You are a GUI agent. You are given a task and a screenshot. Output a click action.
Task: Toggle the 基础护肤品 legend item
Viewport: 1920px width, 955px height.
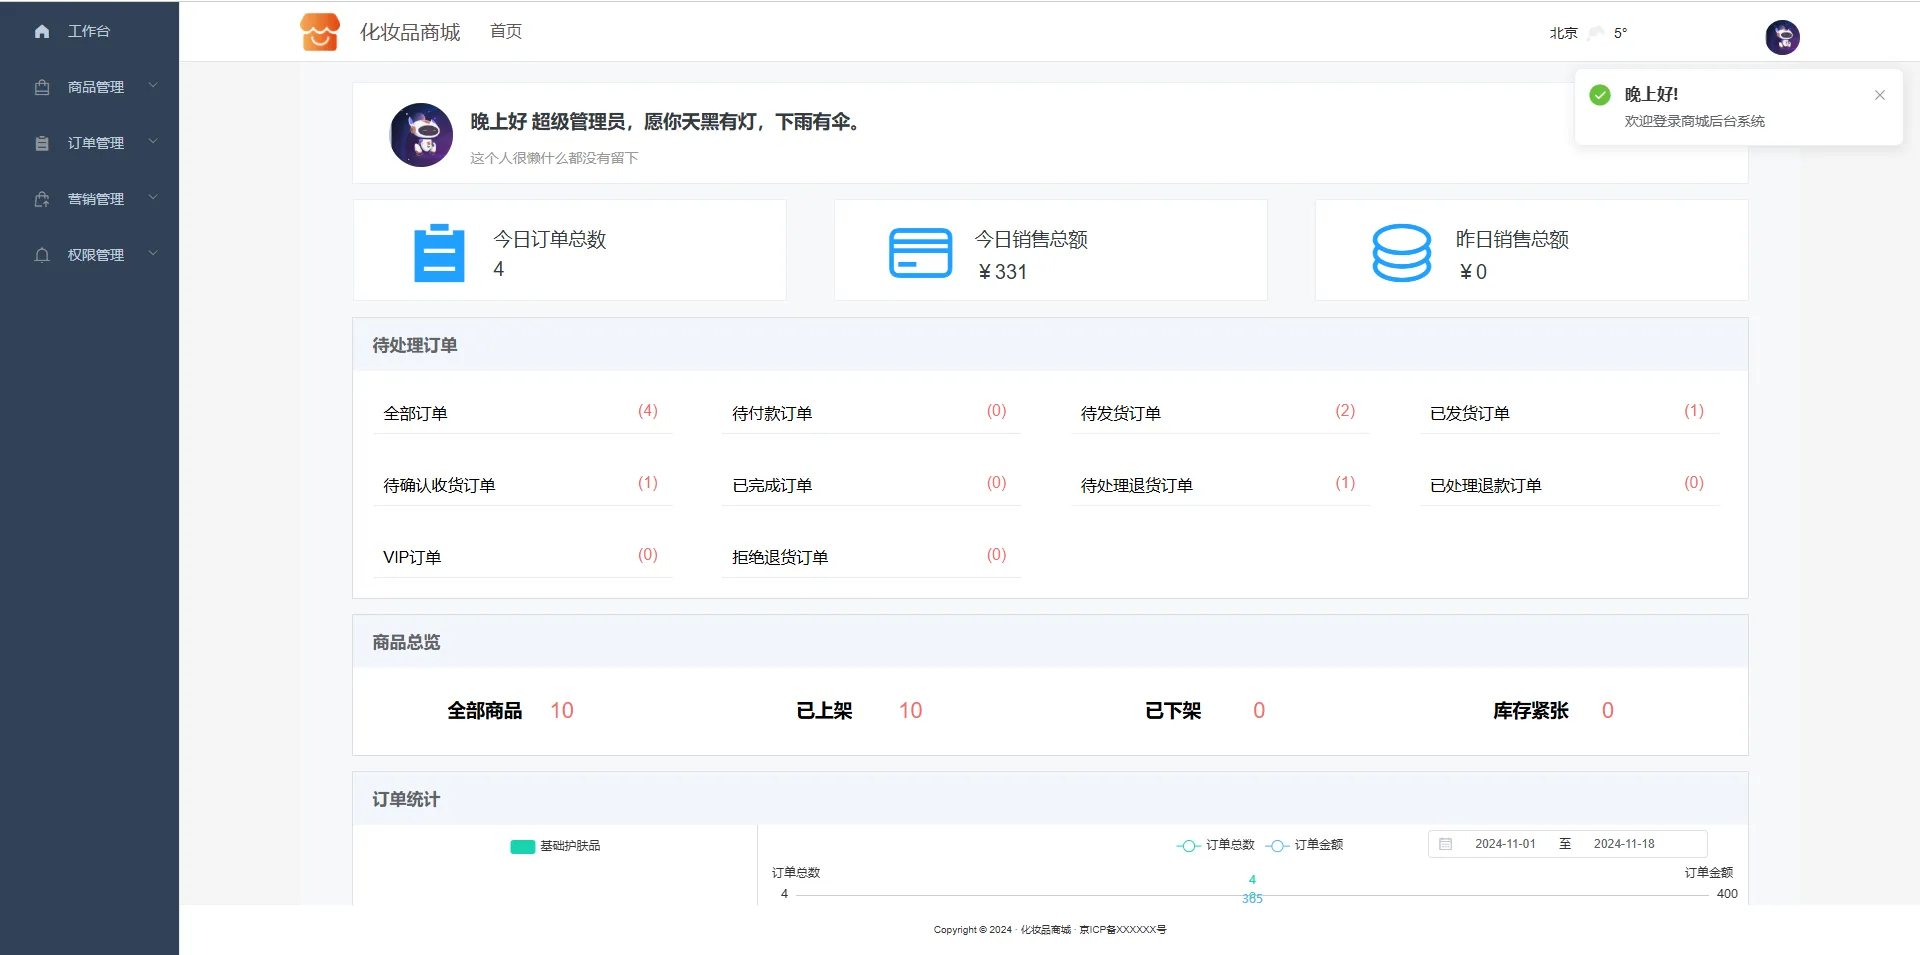click(x=556, y=846)
